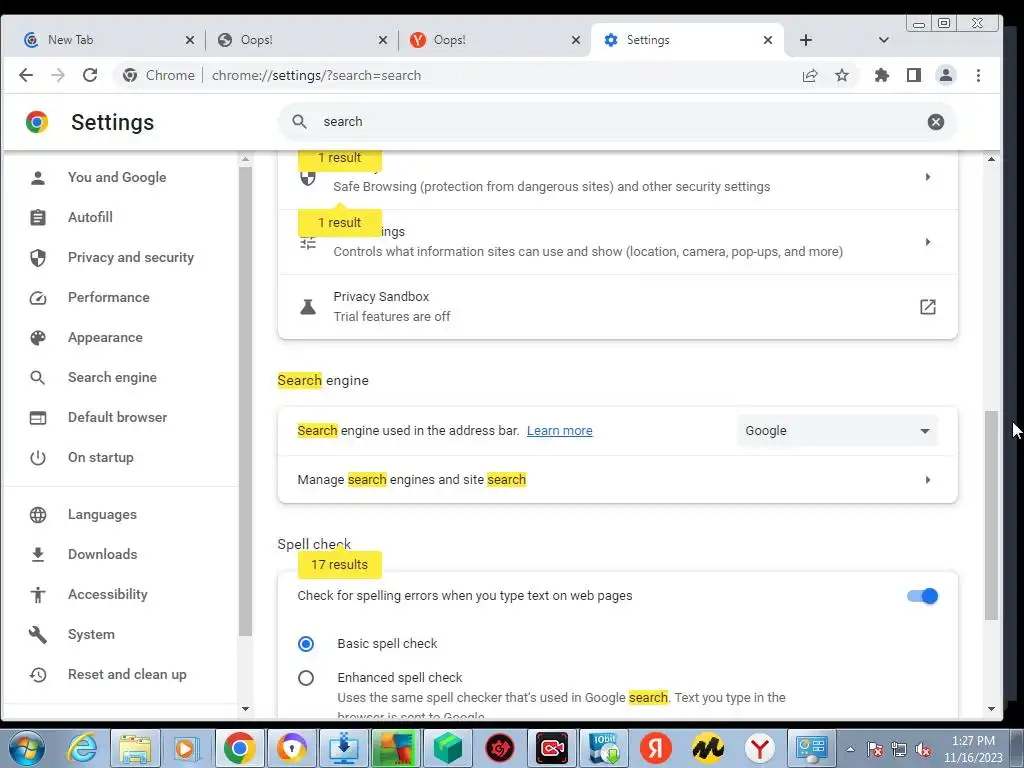The width and height of the screenshot is (1024, 768).
Task: Click the browser back arrow
Action: pyautogui.click(x=26, y=75)
